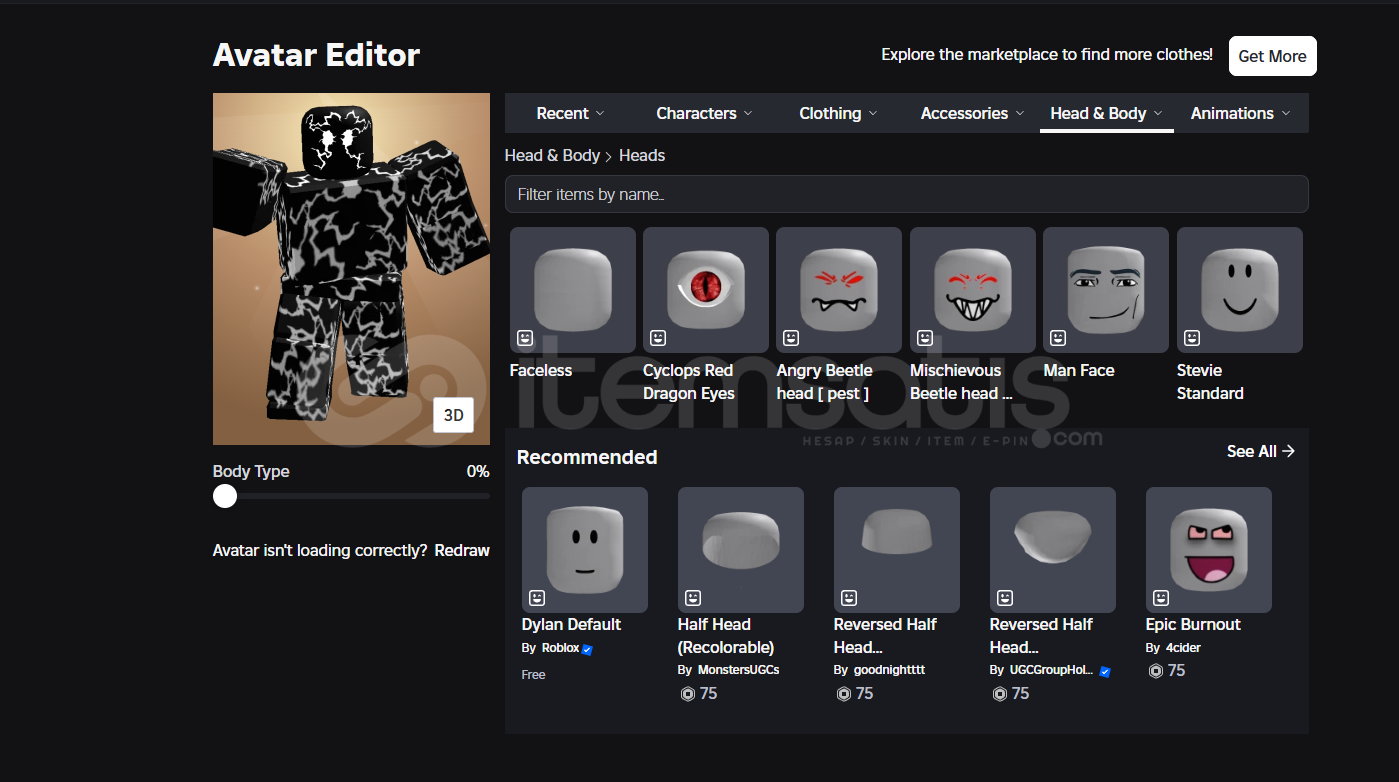Click the Recommended section heading

pos(587,457)
